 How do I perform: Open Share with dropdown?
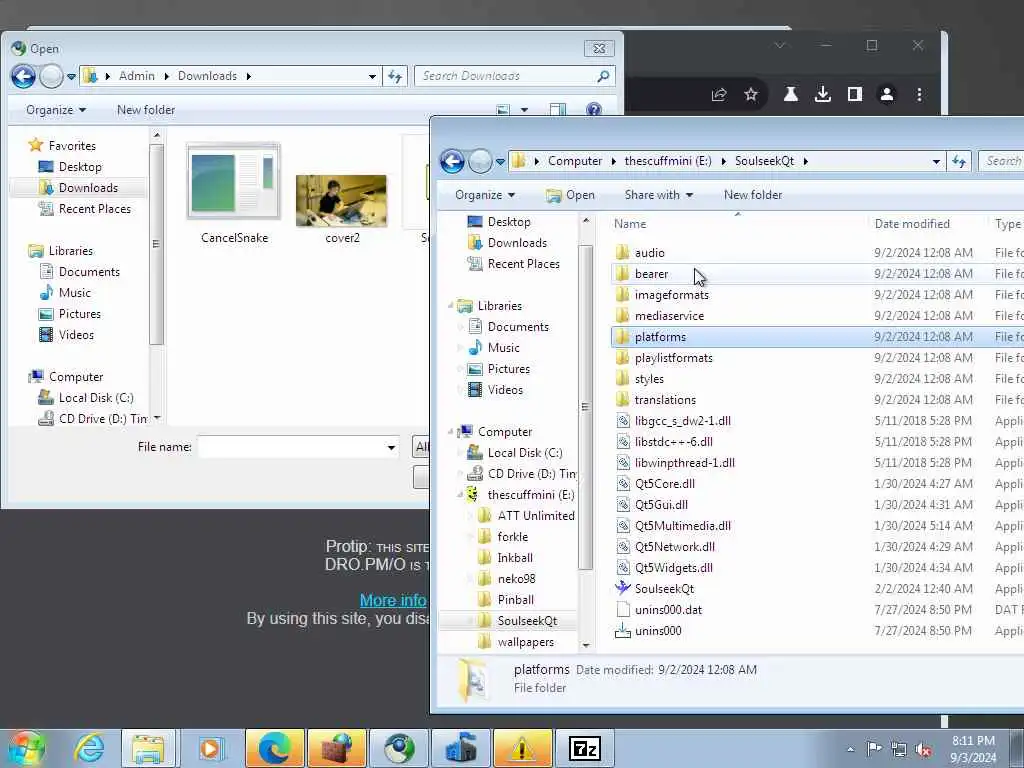pyautogui.click(x=658, y=195)
